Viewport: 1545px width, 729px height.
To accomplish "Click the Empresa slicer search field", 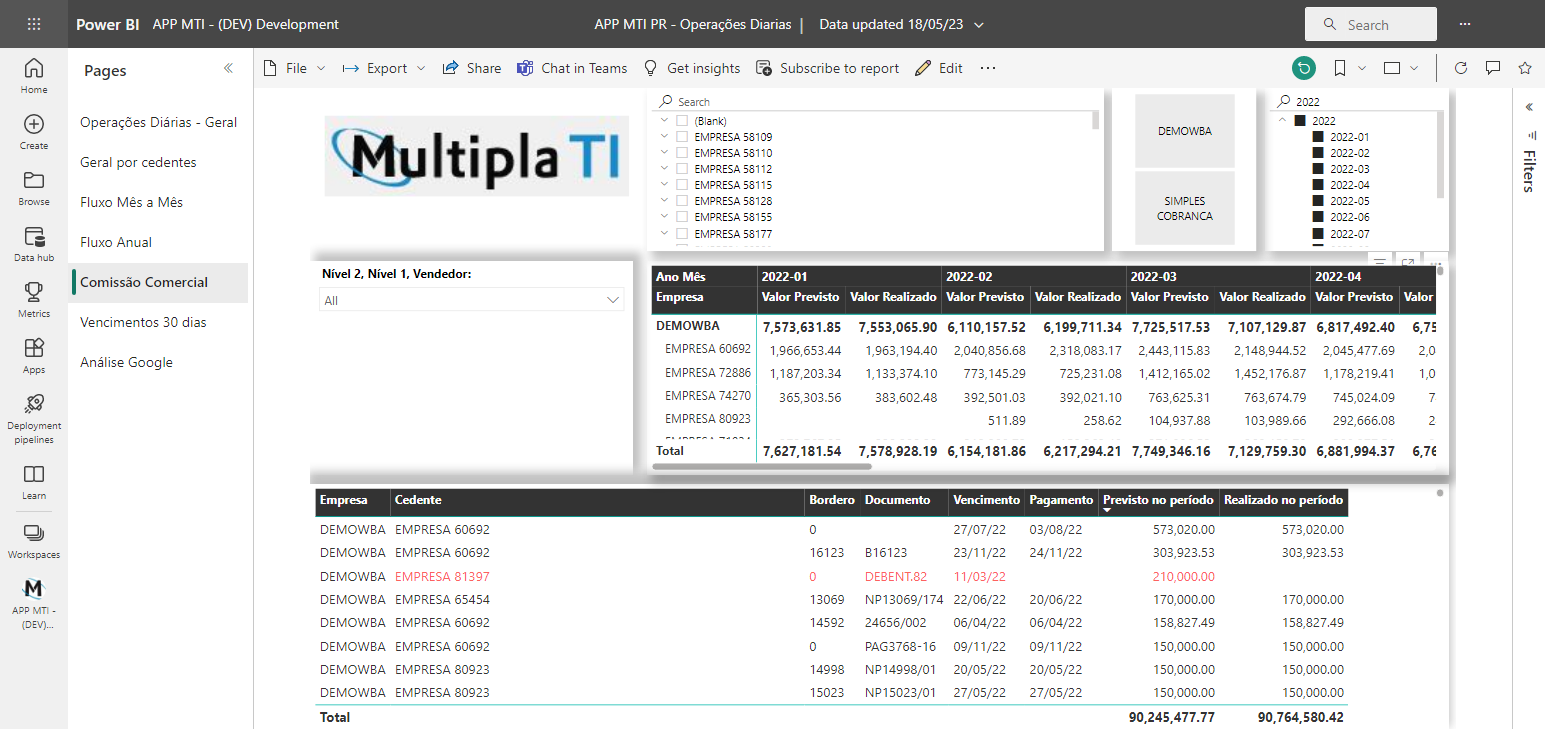I will point(877,102).
